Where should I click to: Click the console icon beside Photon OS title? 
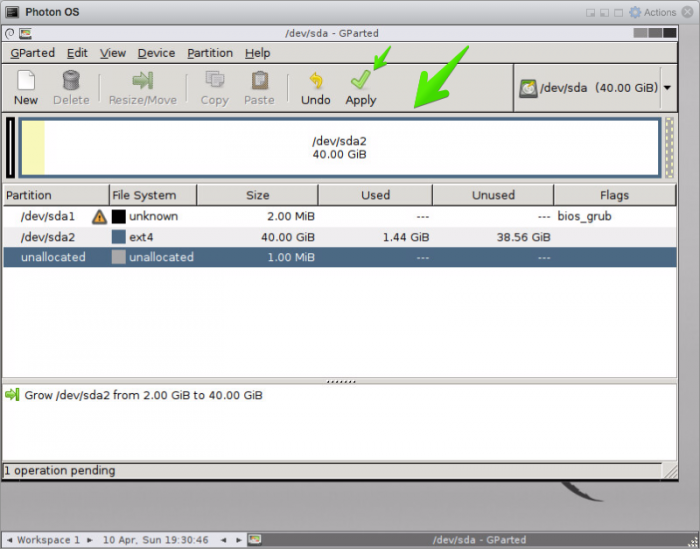12,12
